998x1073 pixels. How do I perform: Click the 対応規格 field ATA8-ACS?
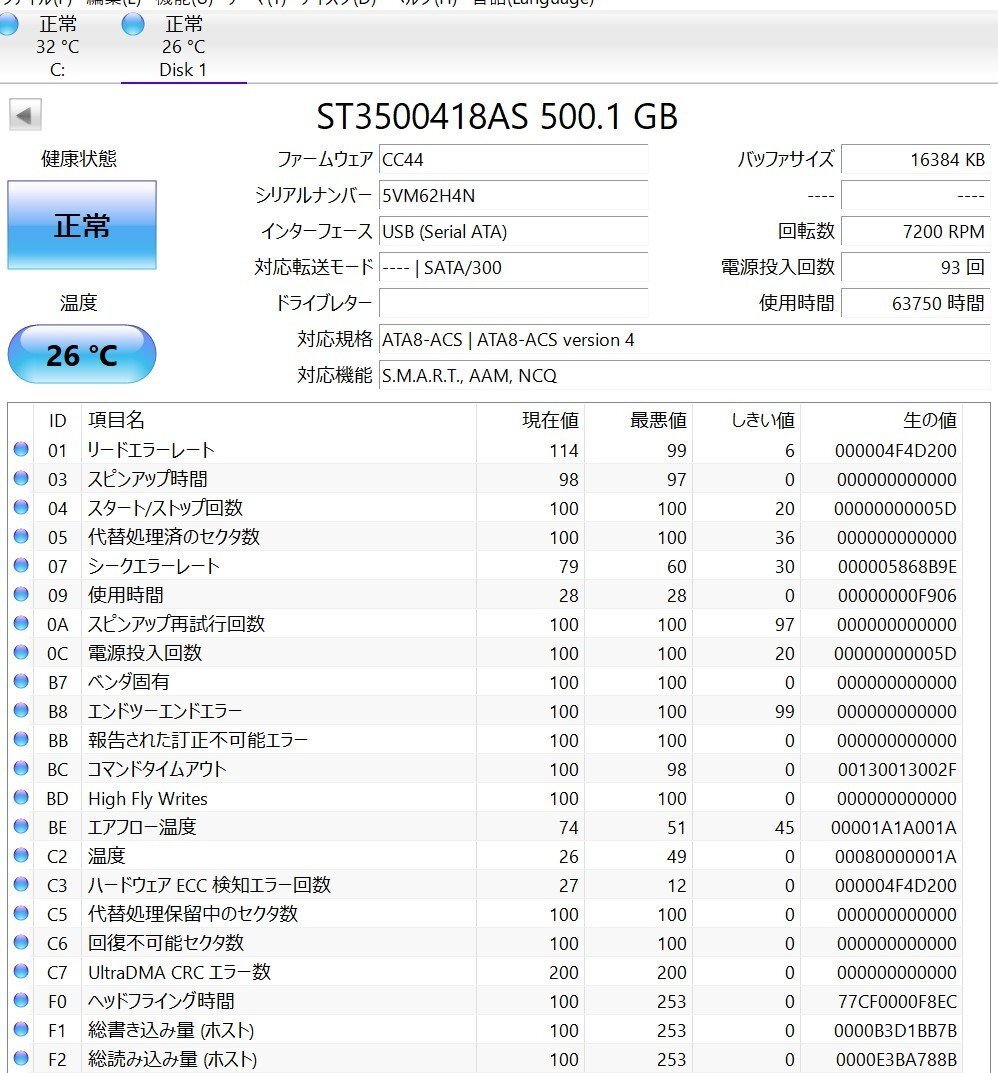(x=684, y=339)
